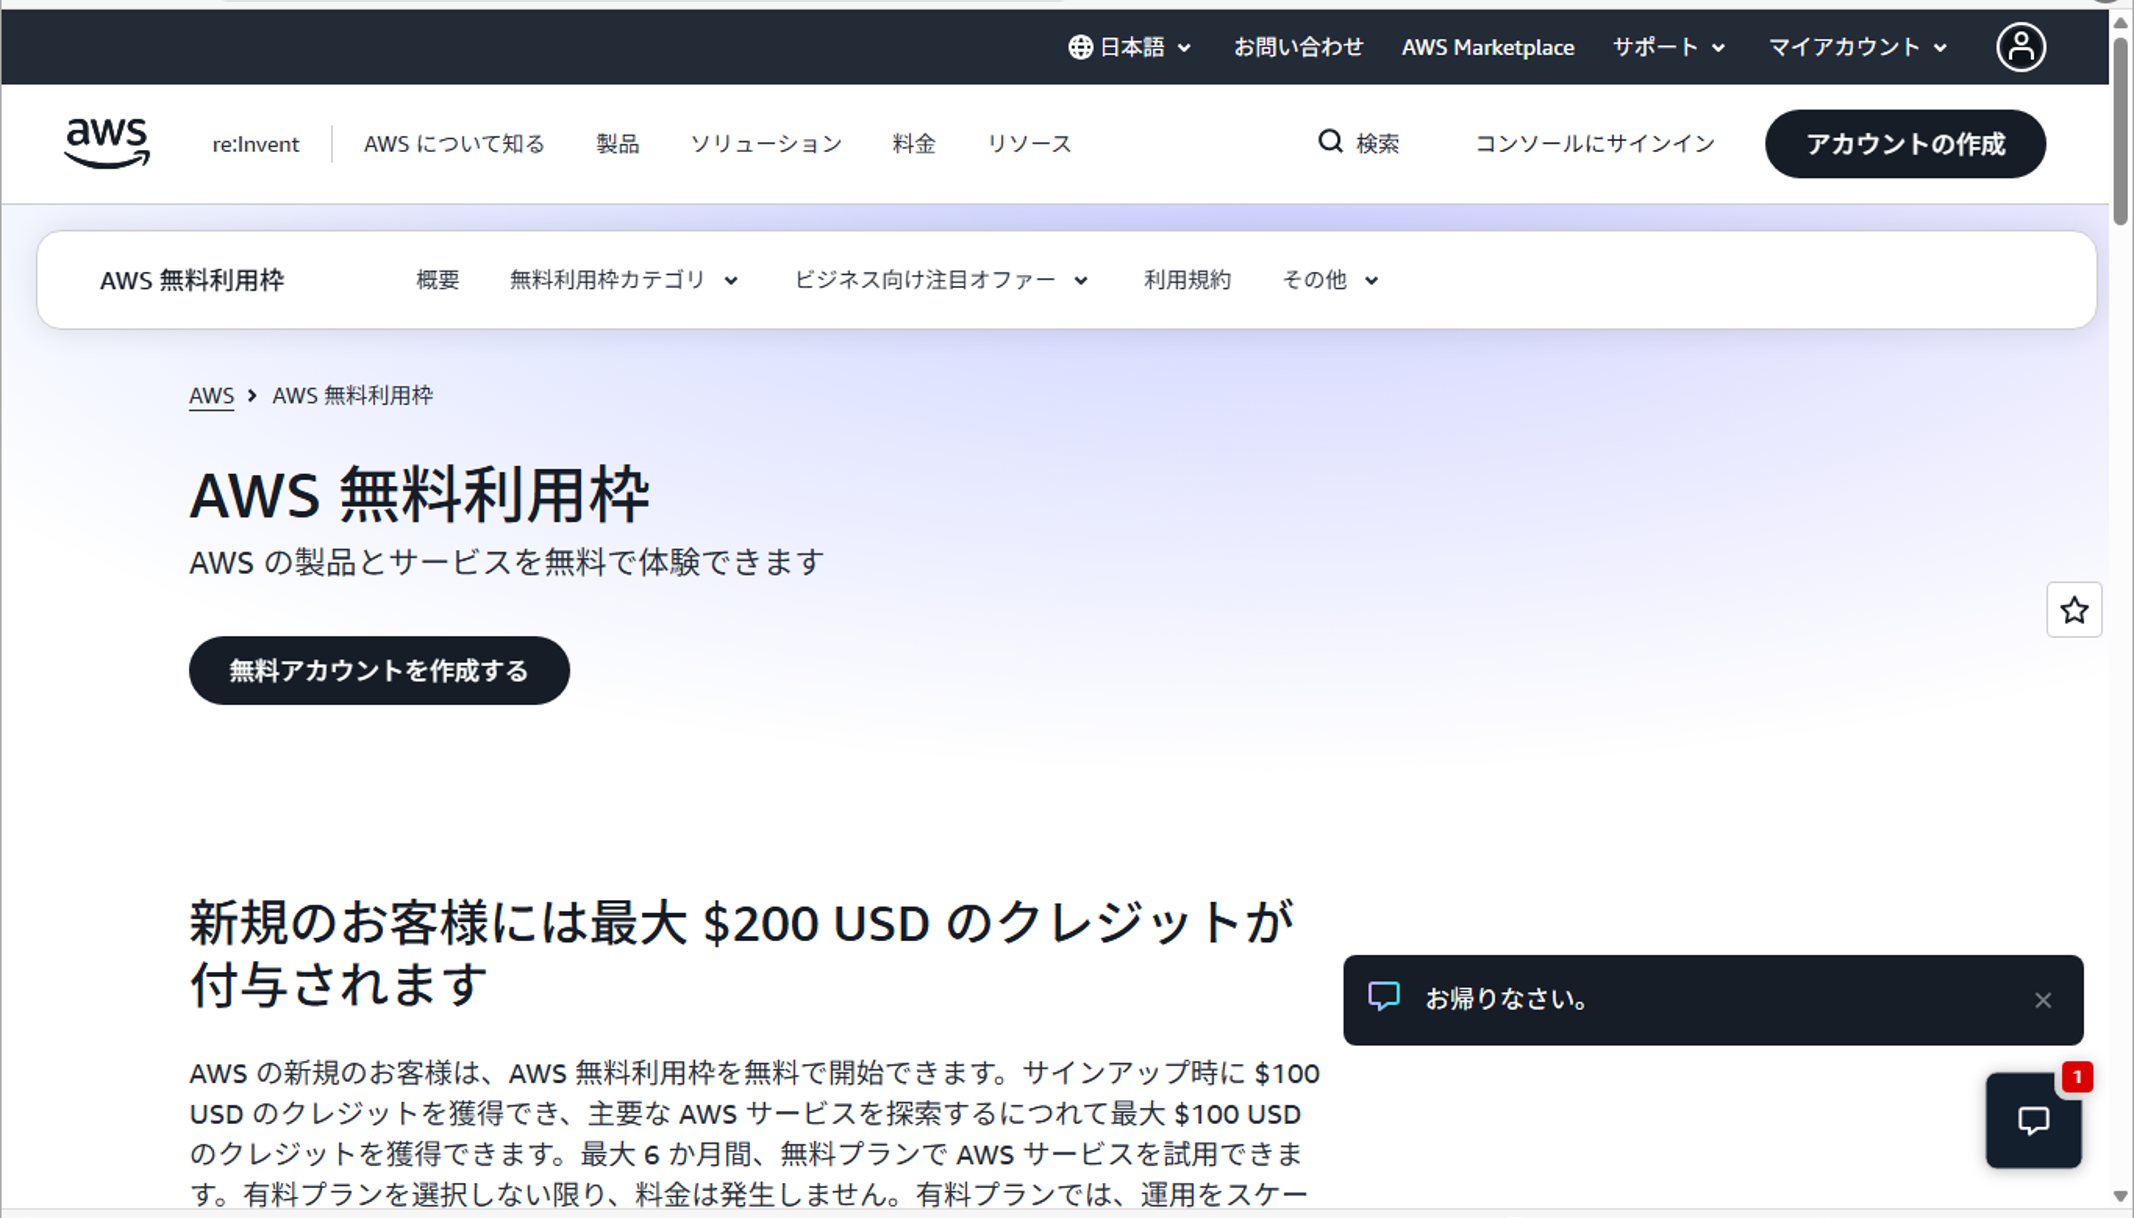Click the star bookmark icon

click(x=2074, y=610)
